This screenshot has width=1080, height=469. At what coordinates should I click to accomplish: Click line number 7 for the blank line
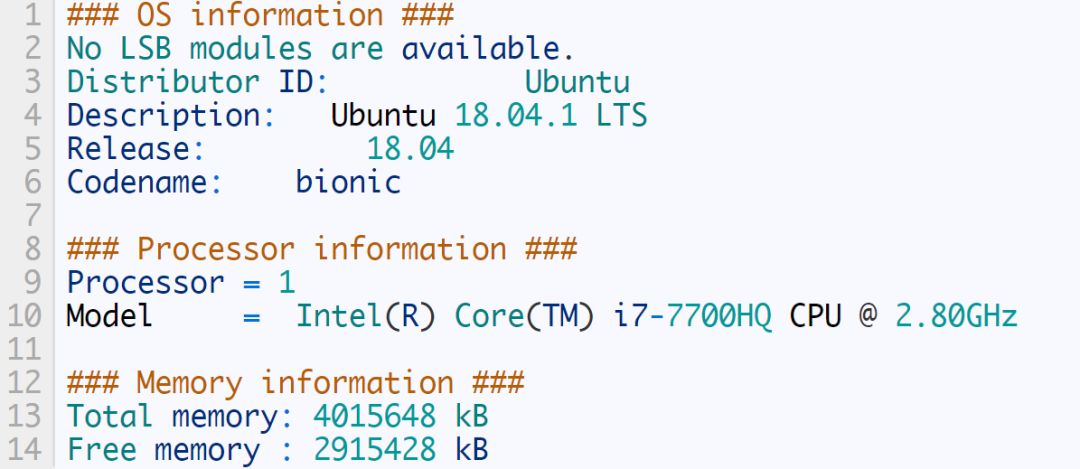34,215
